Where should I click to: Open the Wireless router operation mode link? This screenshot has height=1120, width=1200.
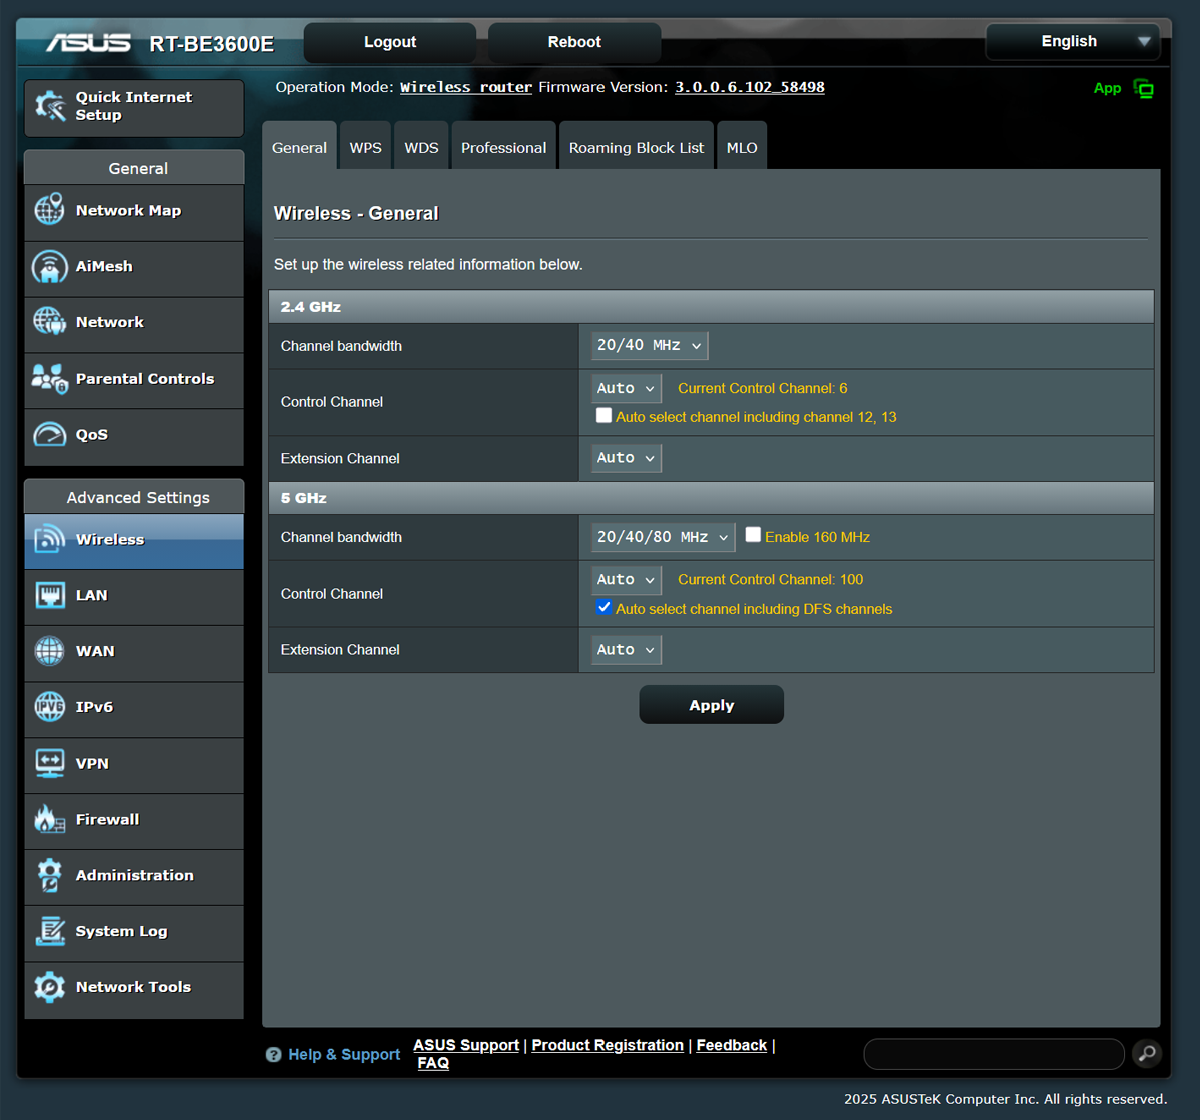click(x=466, y=87)
